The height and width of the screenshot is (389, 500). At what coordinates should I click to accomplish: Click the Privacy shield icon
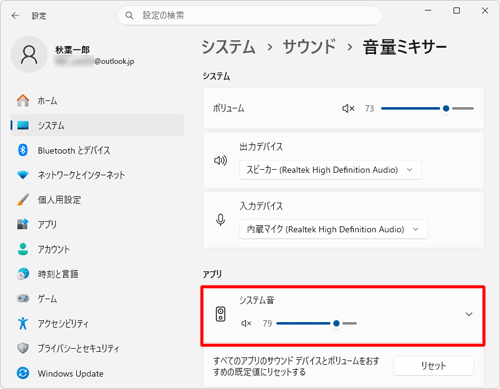pyautogui.click(x=23, y=348)
